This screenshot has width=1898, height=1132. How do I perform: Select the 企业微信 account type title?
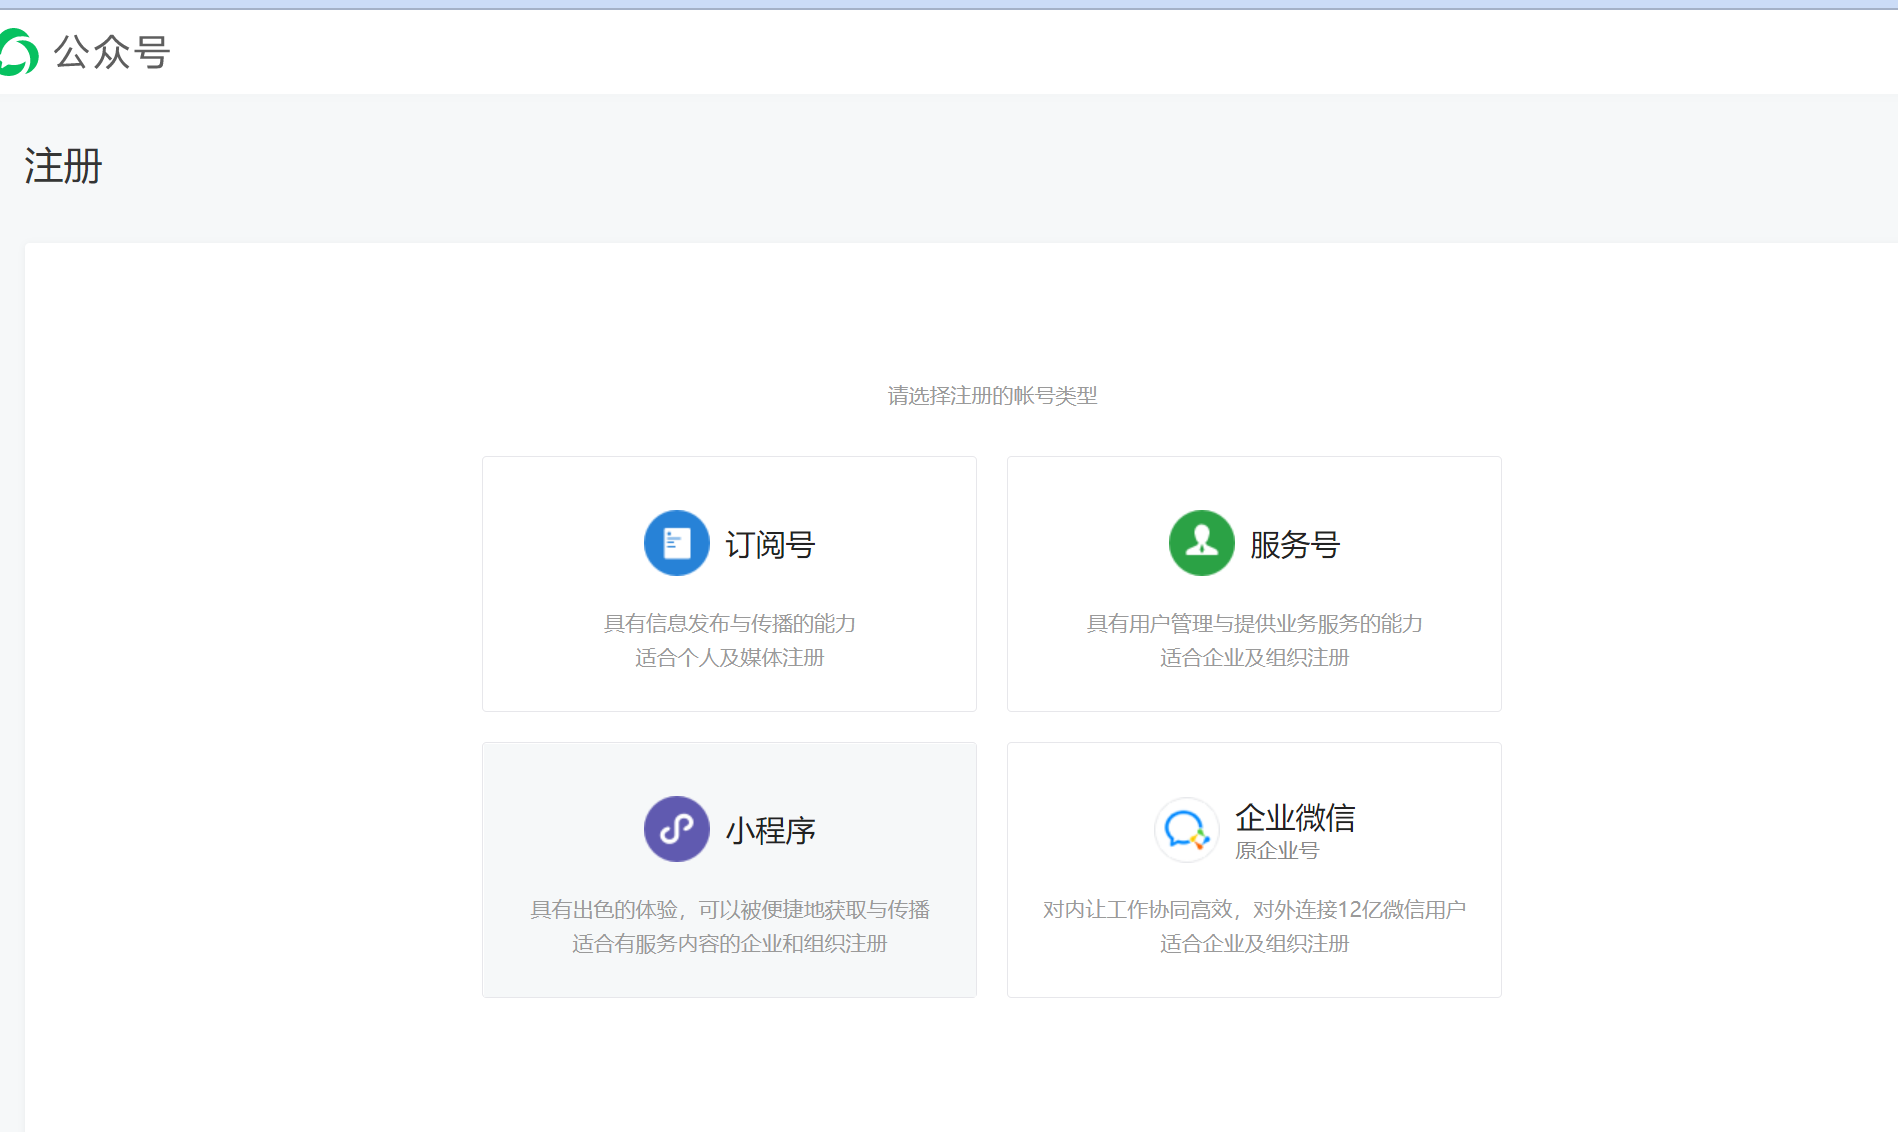pos(1295,818)
